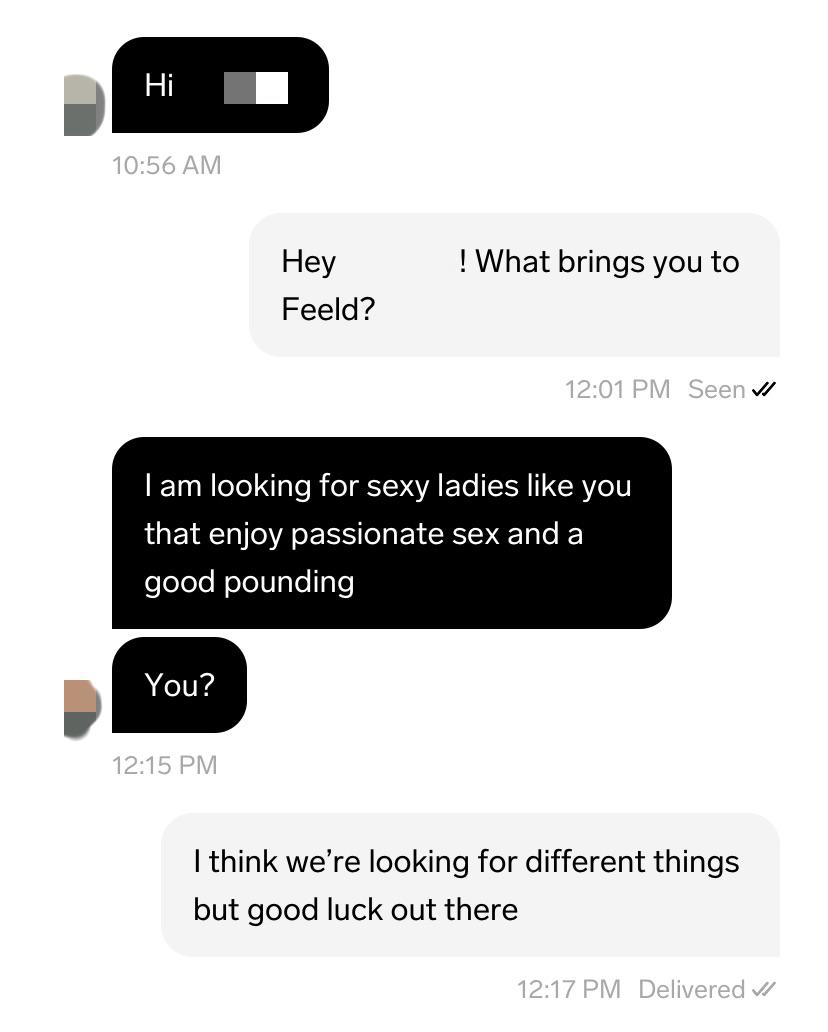Select the blurred name in the Hi bubble
828x1032 pixels.
pos(256,88)
